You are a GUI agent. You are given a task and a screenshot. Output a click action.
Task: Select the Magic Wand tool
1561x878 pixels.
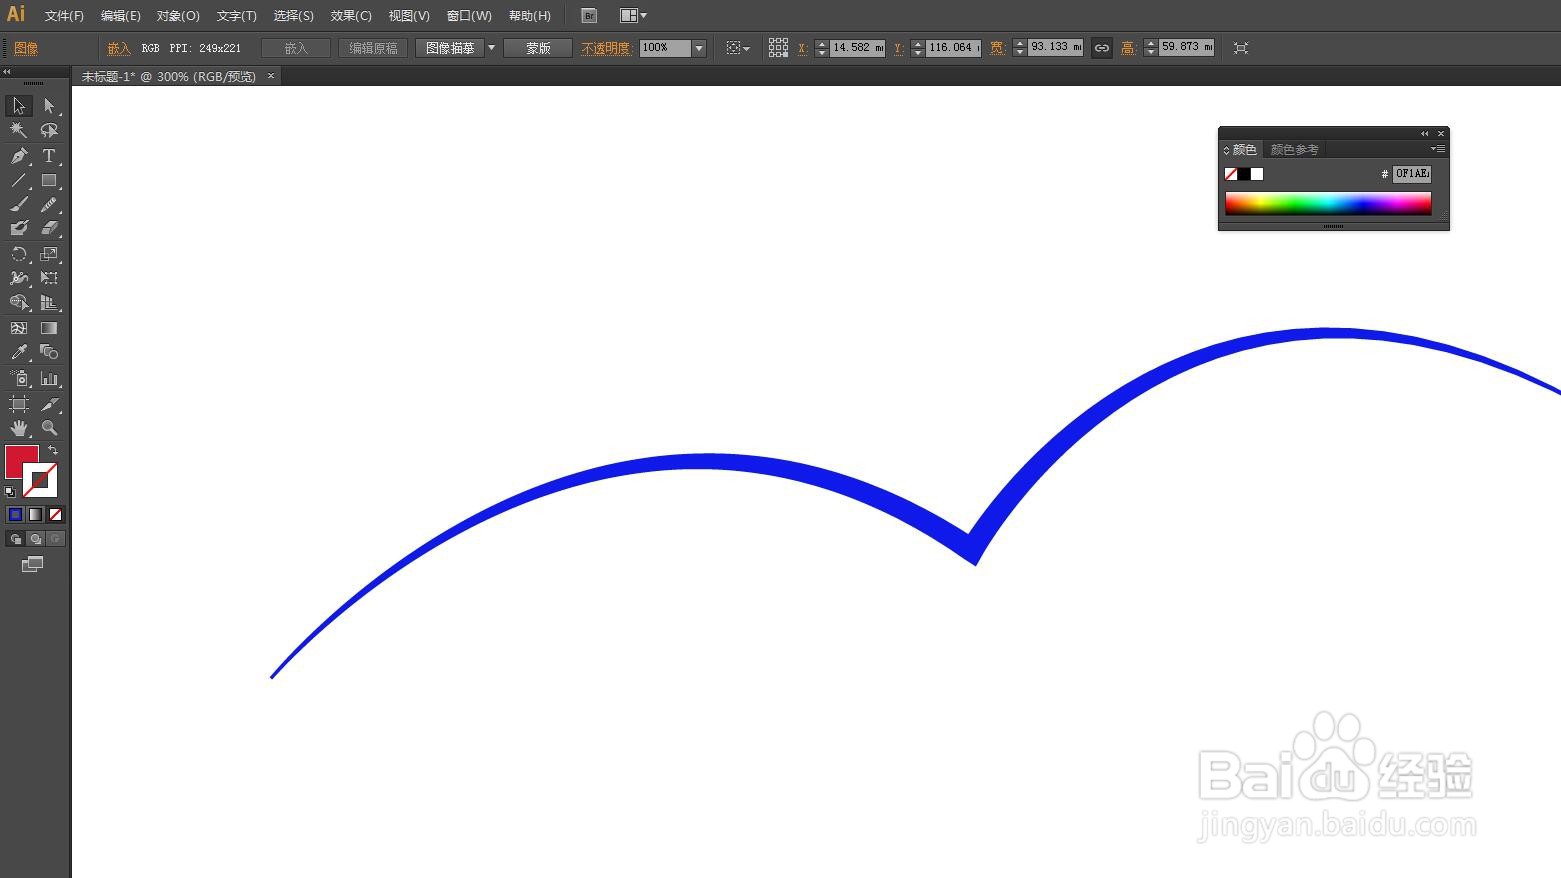18,130
